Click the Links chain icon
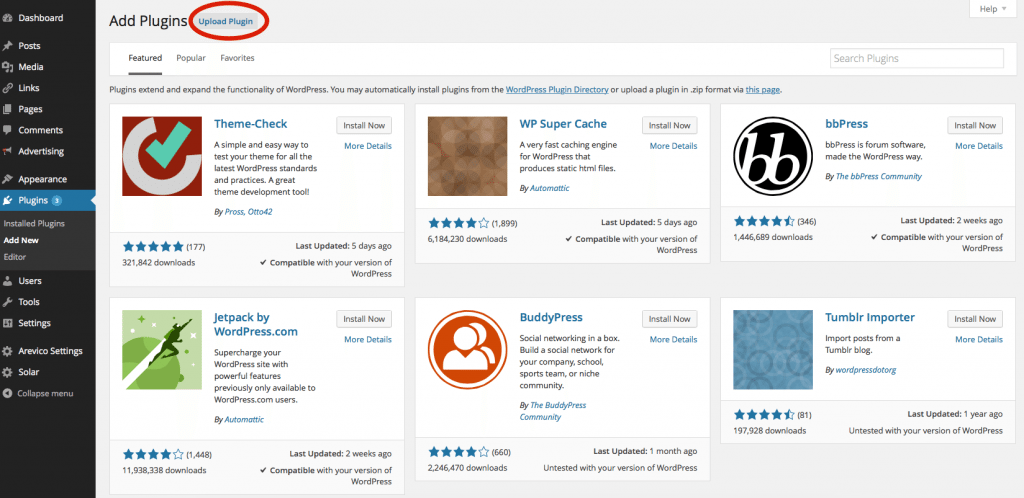 pos(8,88)
